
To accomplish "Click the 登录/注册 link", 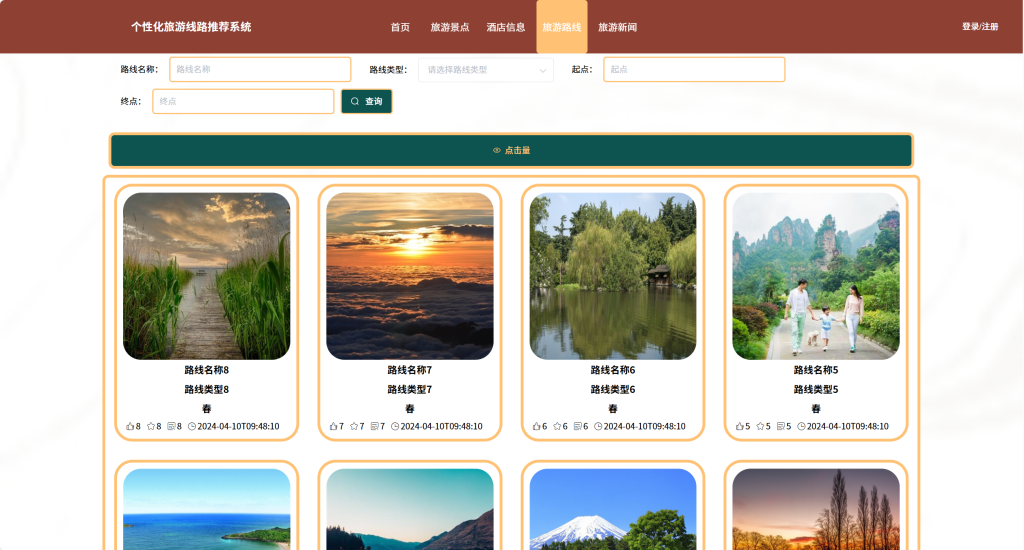I will pos(980,27).
